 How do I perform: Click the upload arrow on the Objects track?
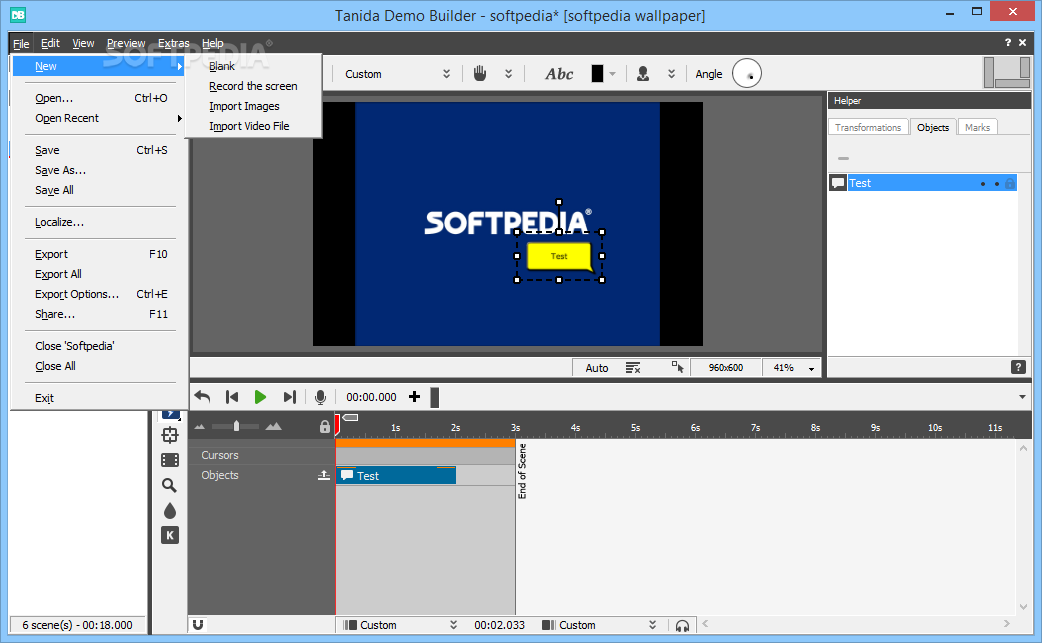[324, 475]
